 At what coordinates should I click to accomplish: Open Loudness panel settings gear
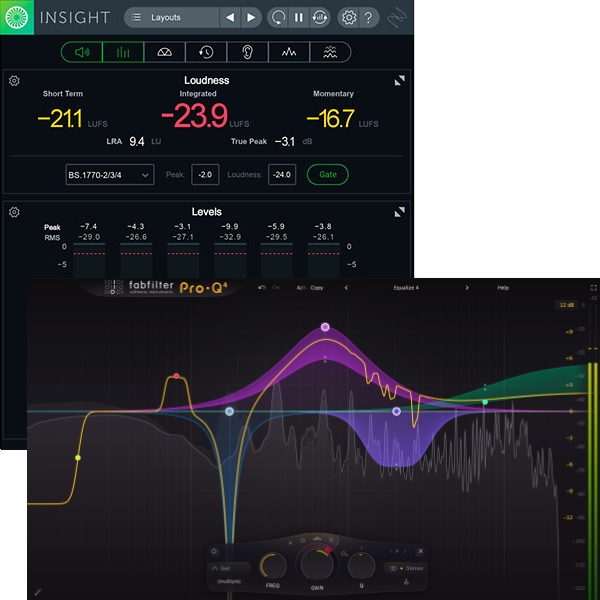pos(14,81)
